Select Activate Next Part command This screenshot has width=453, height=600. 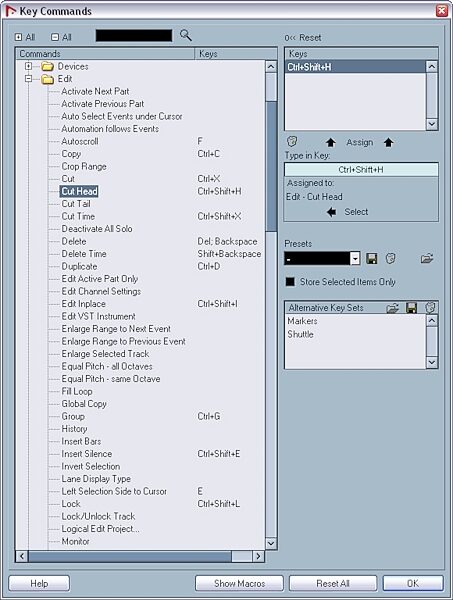(95, 91)
